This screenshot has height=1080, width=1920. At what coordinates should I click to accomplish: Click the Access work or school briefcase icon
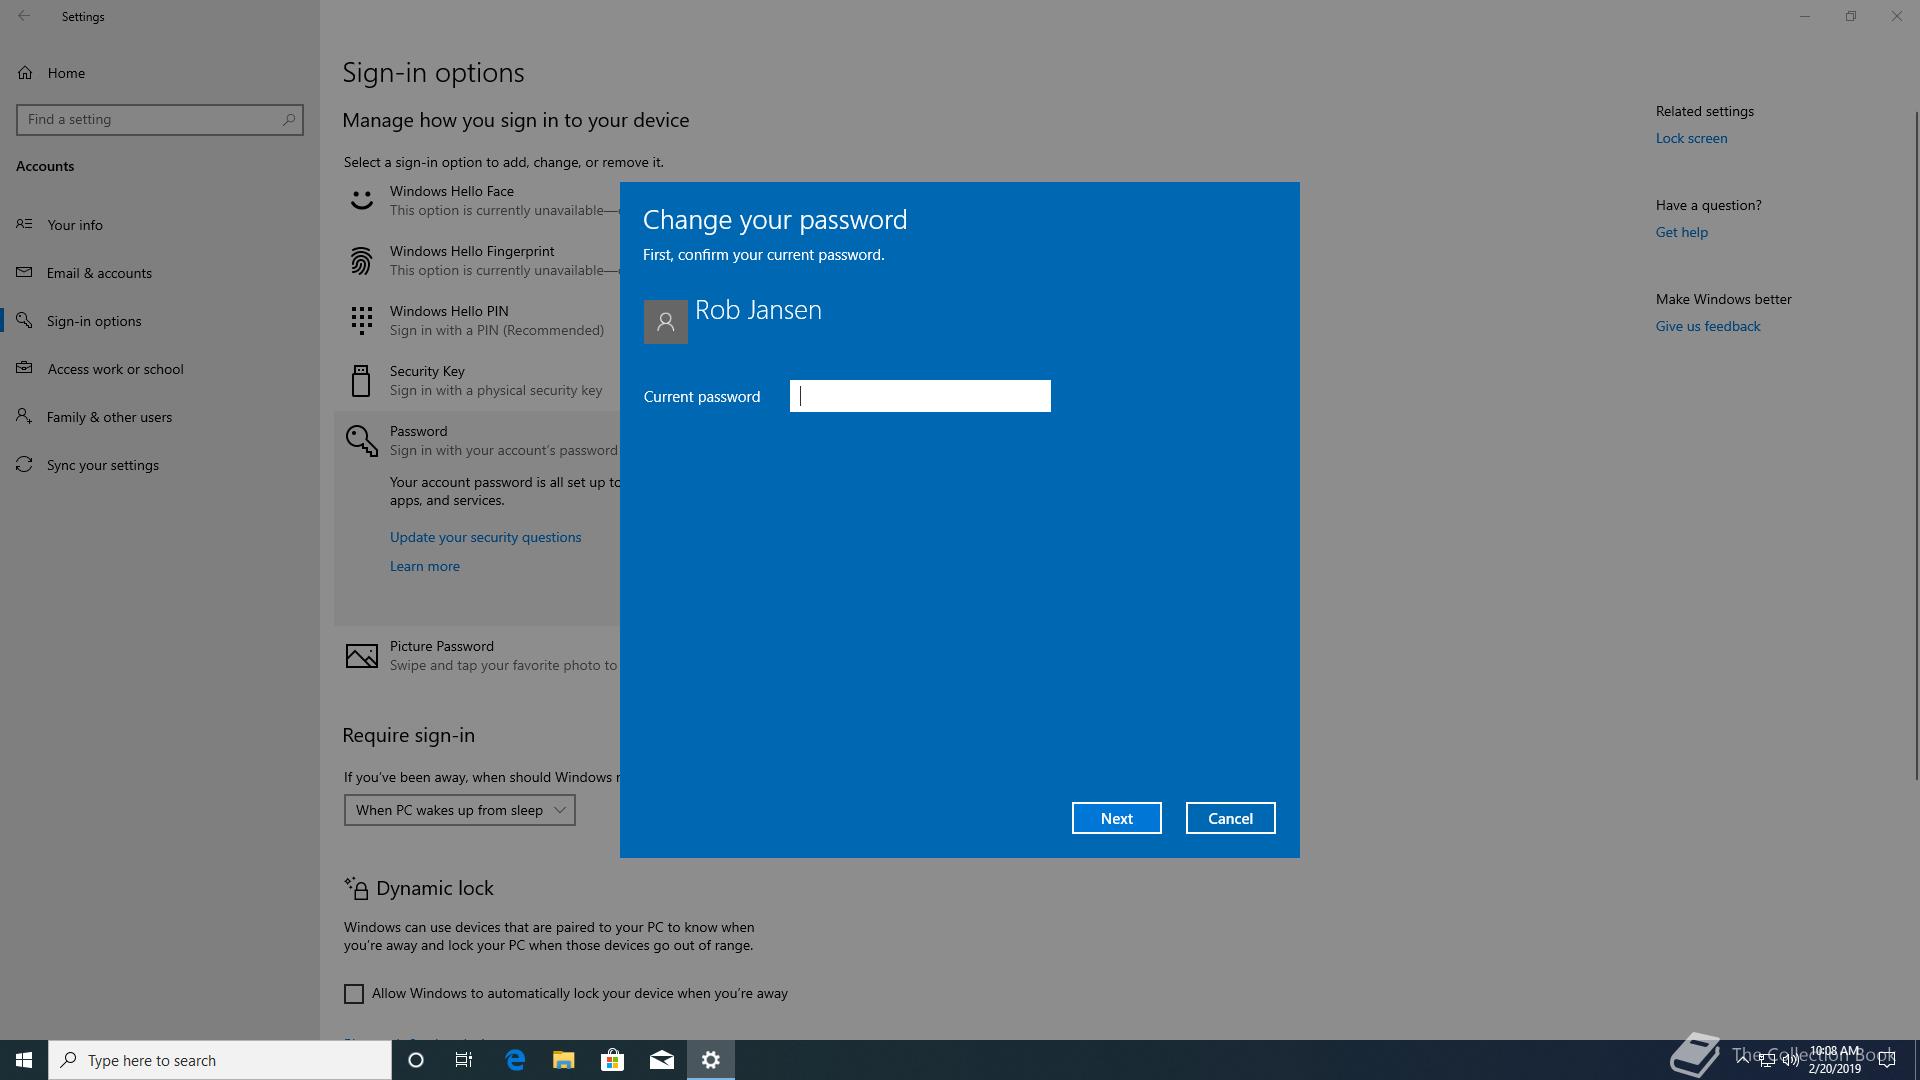(24, 368)
